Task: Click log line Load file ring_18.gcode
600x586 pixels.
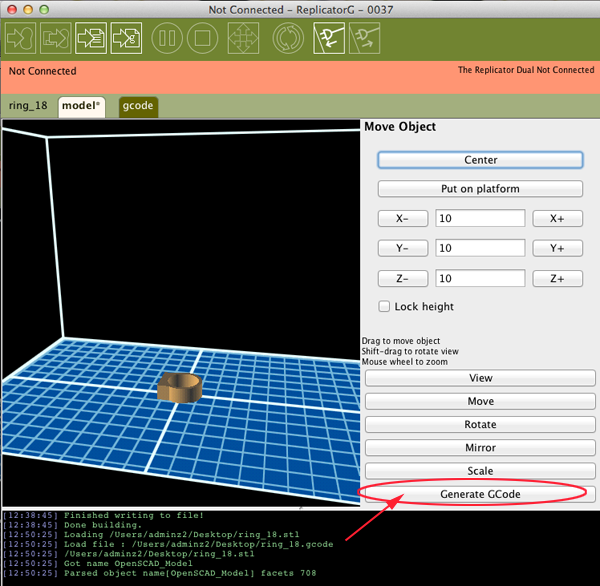Action: (x=199, y=544)
